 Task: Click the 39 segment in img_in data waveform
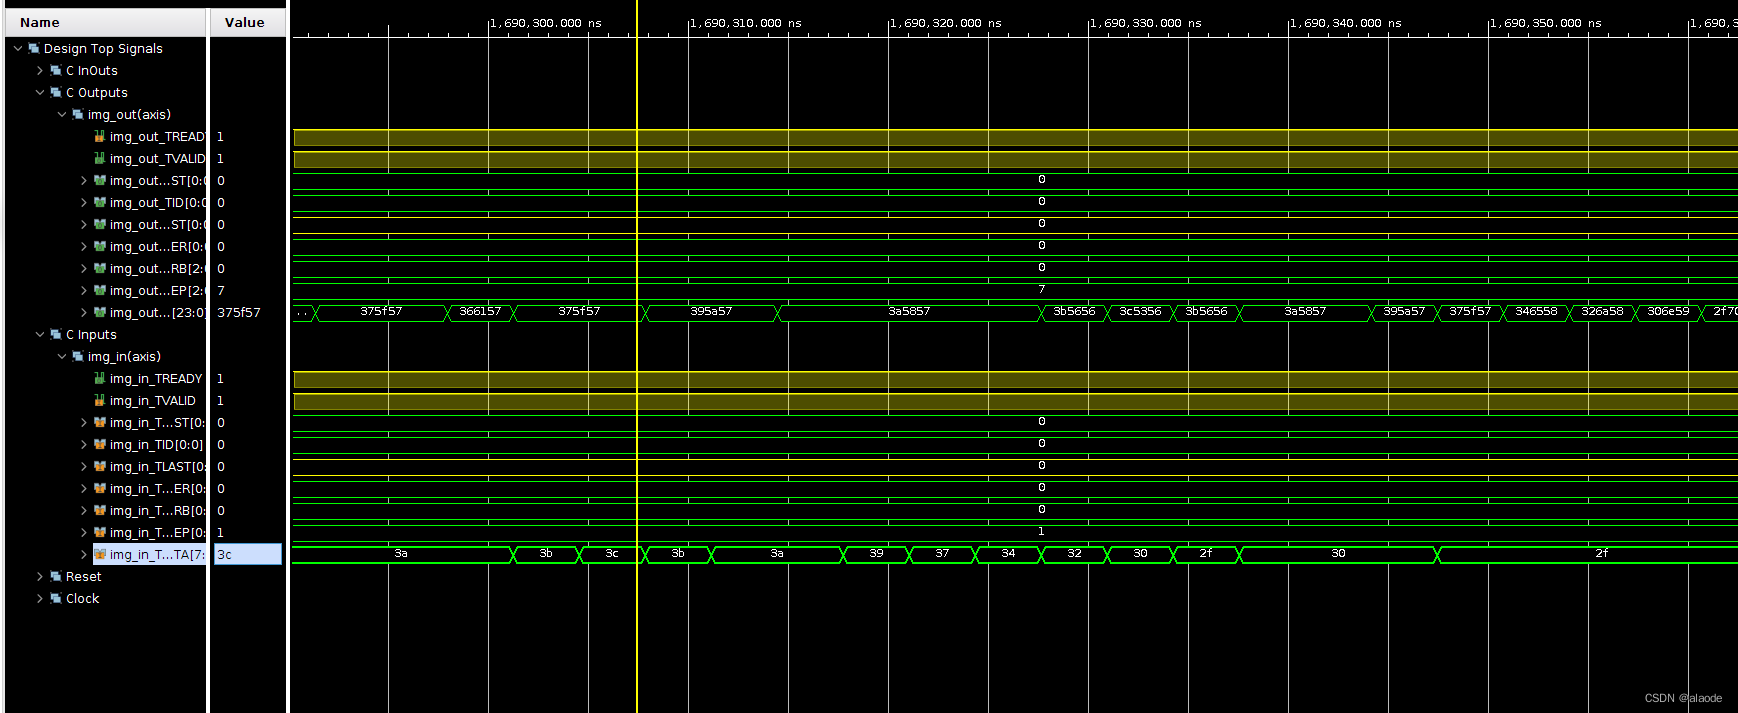(x=876, y=554)
